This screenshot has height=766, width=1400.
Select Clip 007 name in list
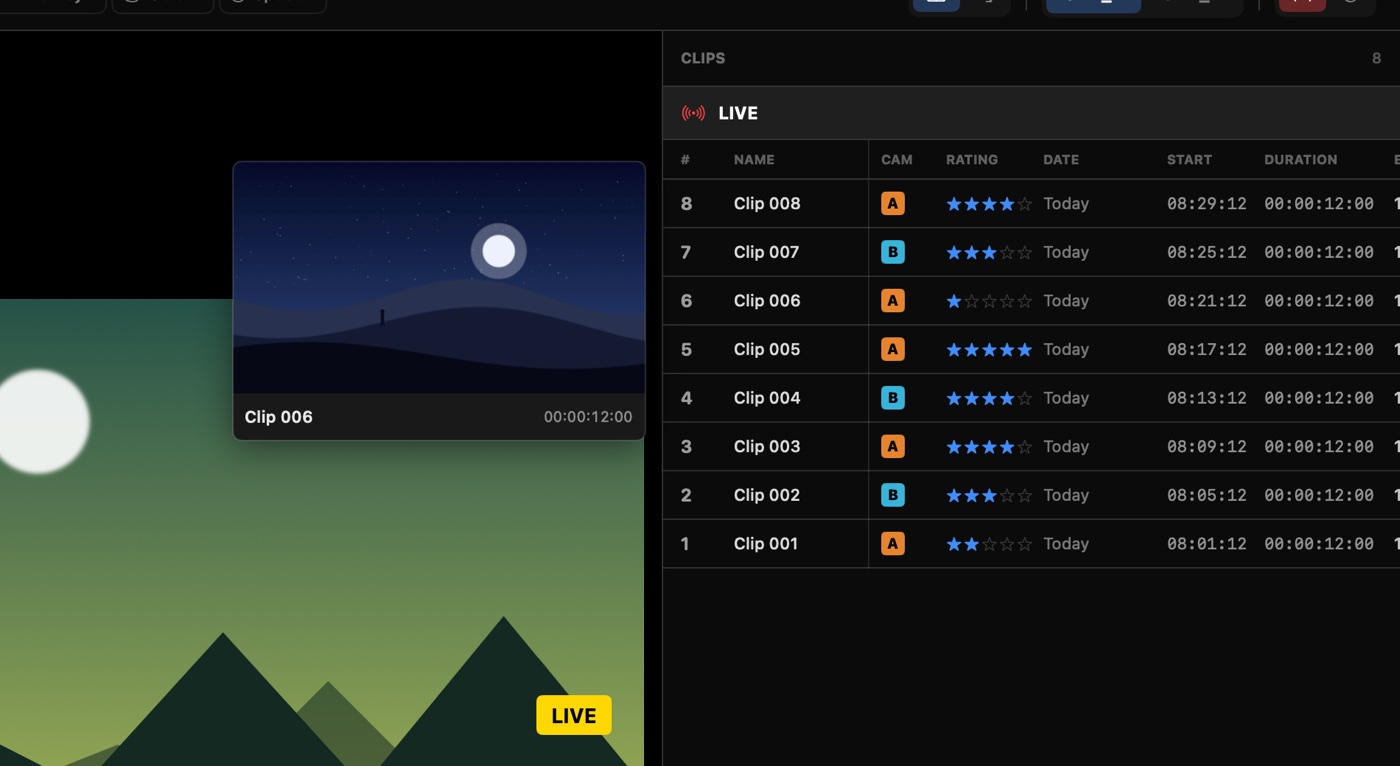point(766,252)
